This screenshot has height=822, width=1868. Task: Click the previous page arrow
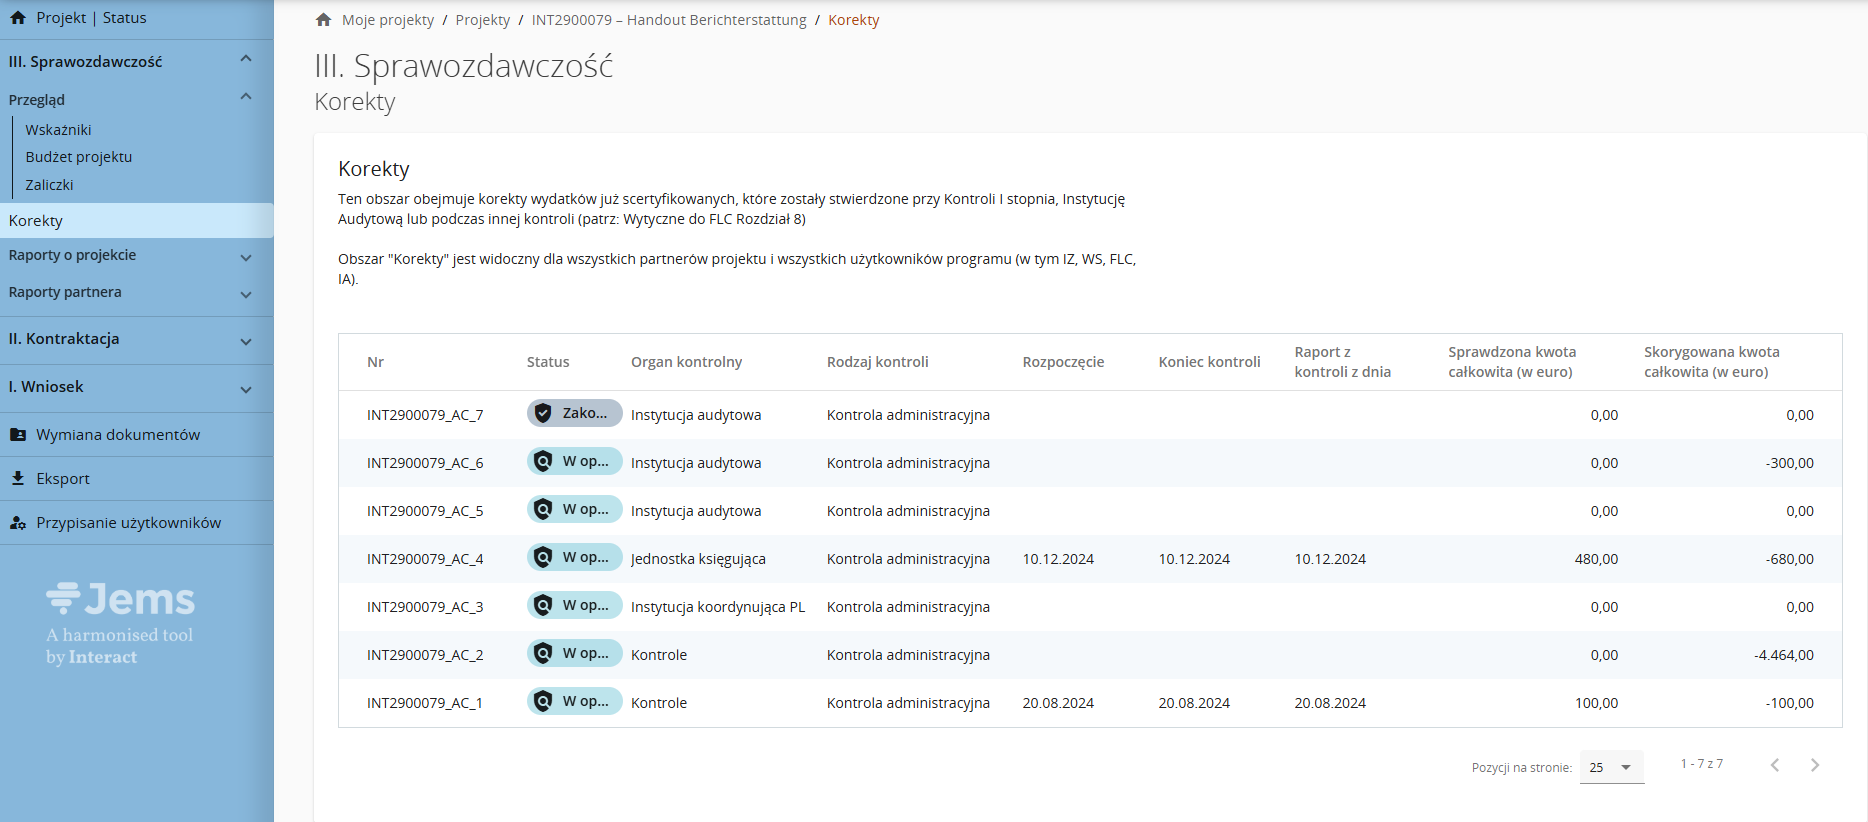[1775, 765]
